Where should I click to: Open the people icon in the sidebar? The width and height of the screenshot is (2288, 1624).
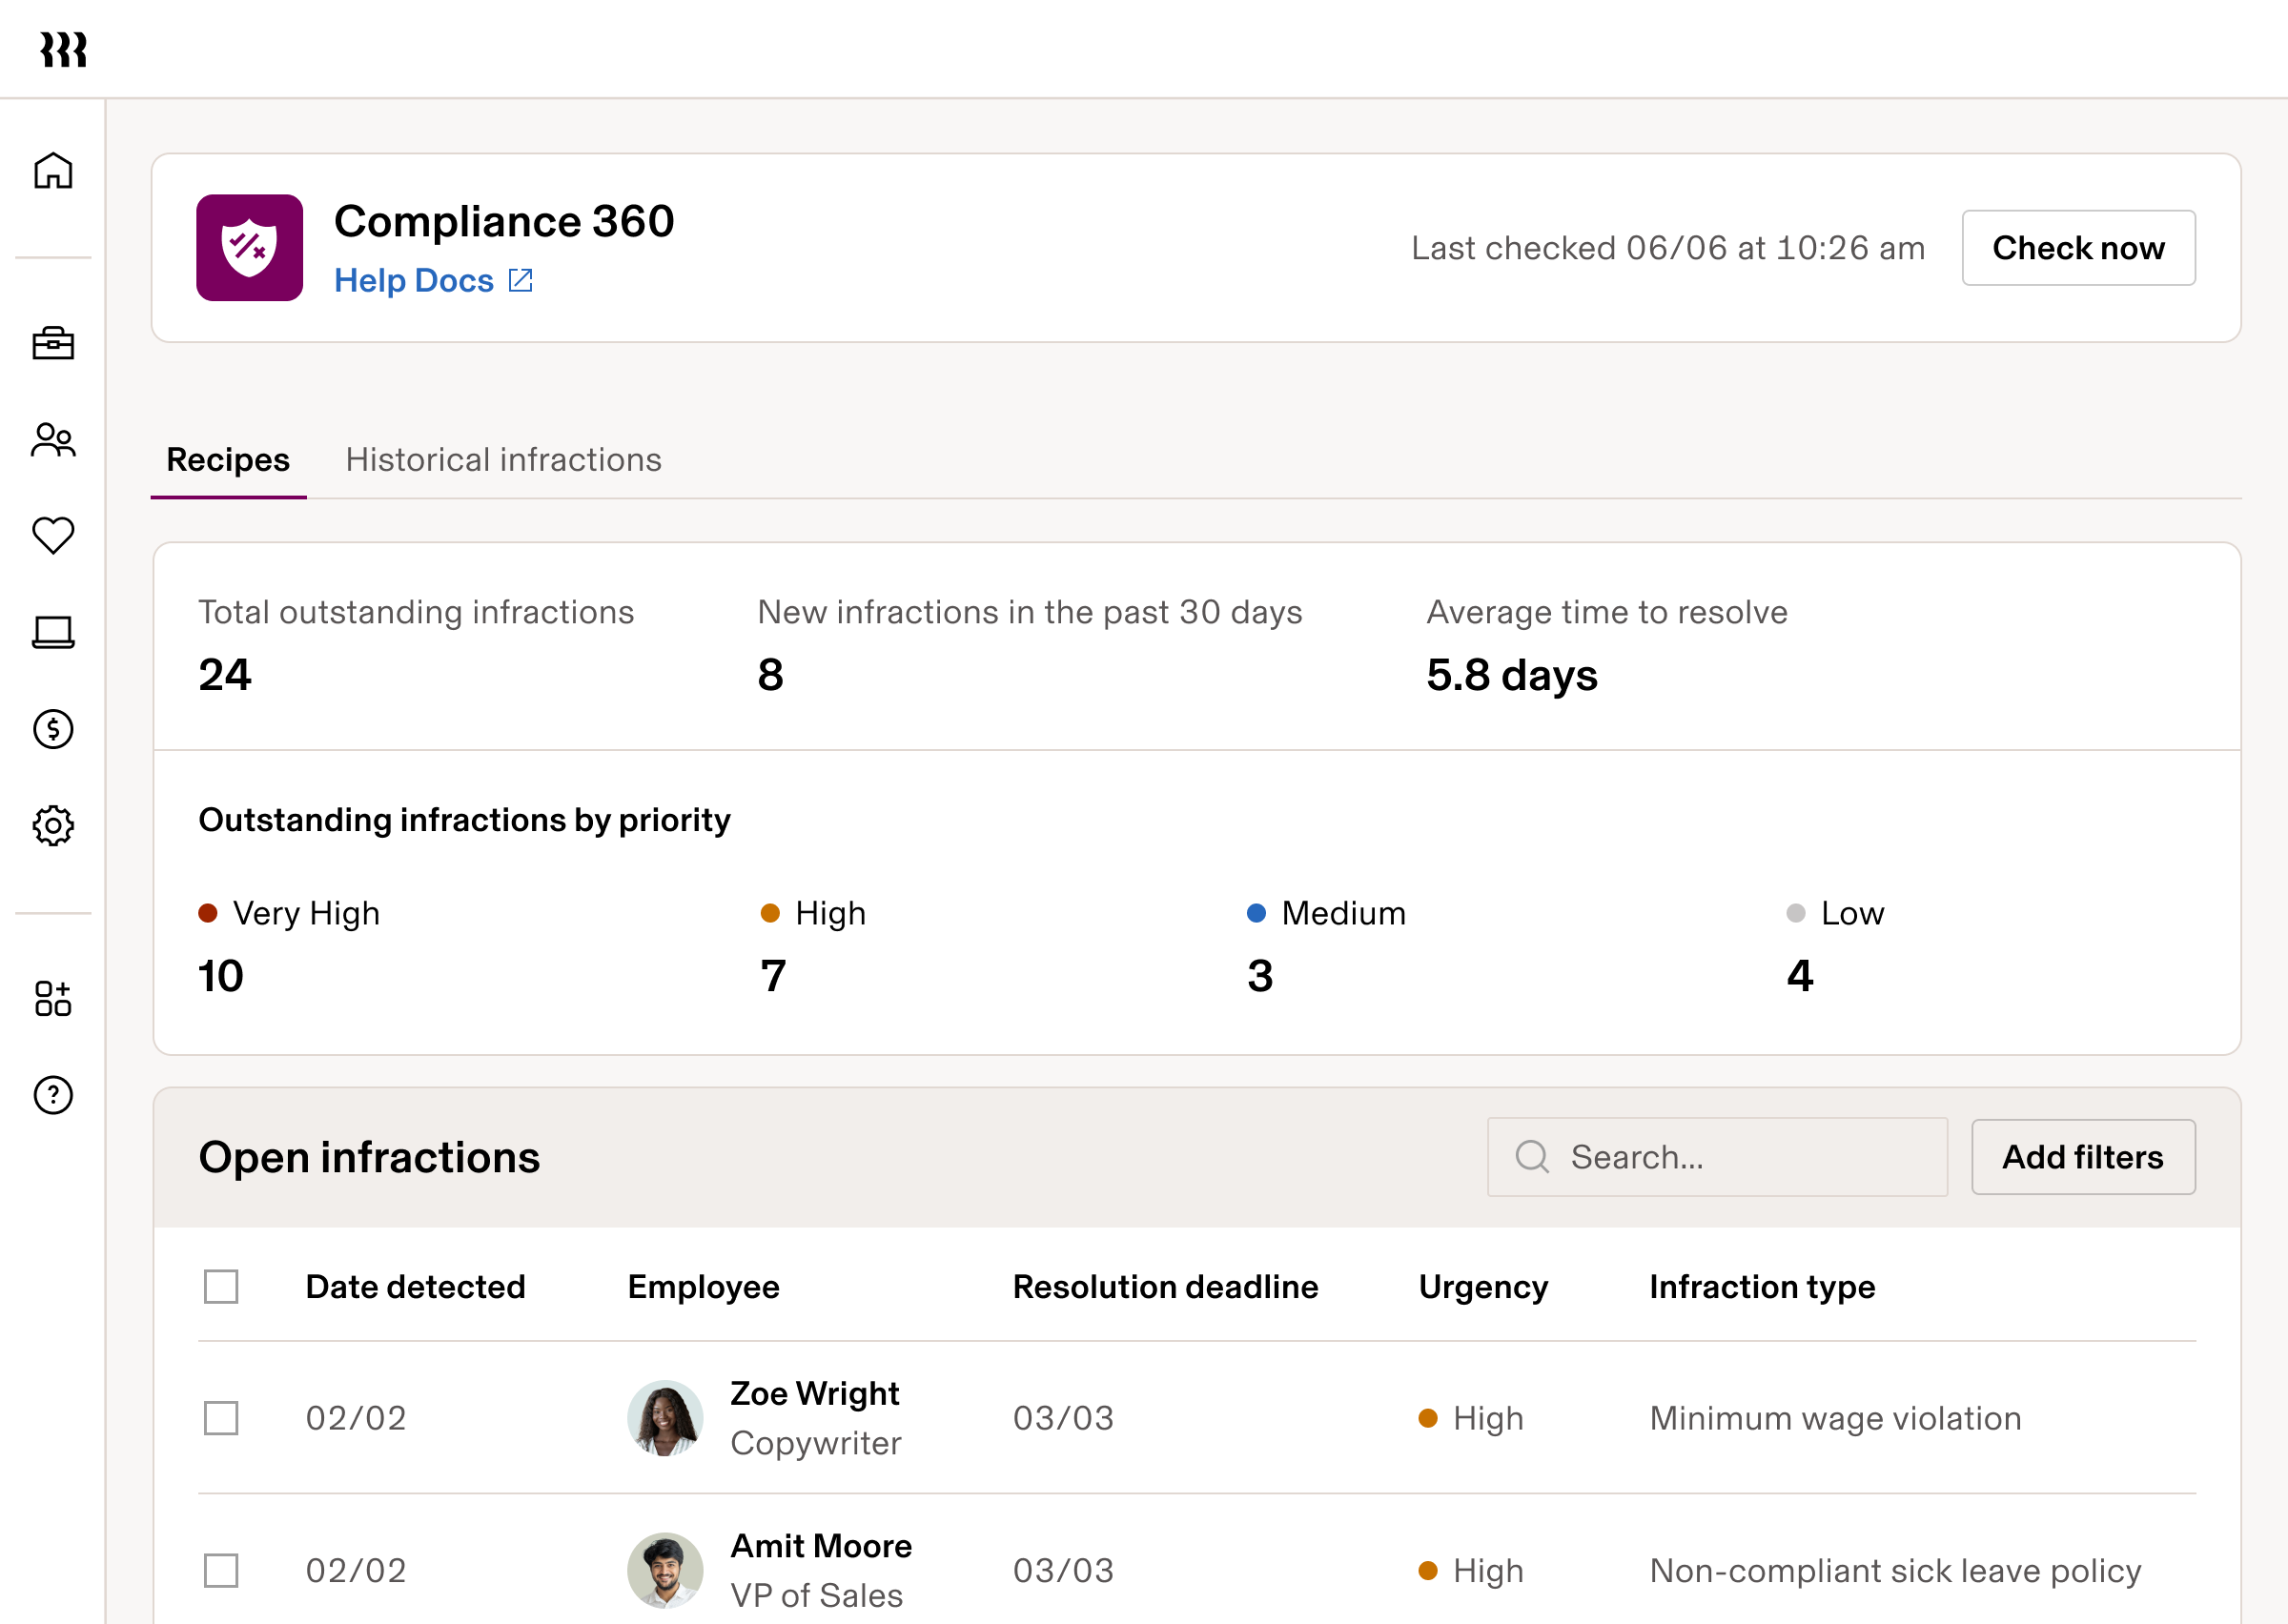(x=53, y=438)
